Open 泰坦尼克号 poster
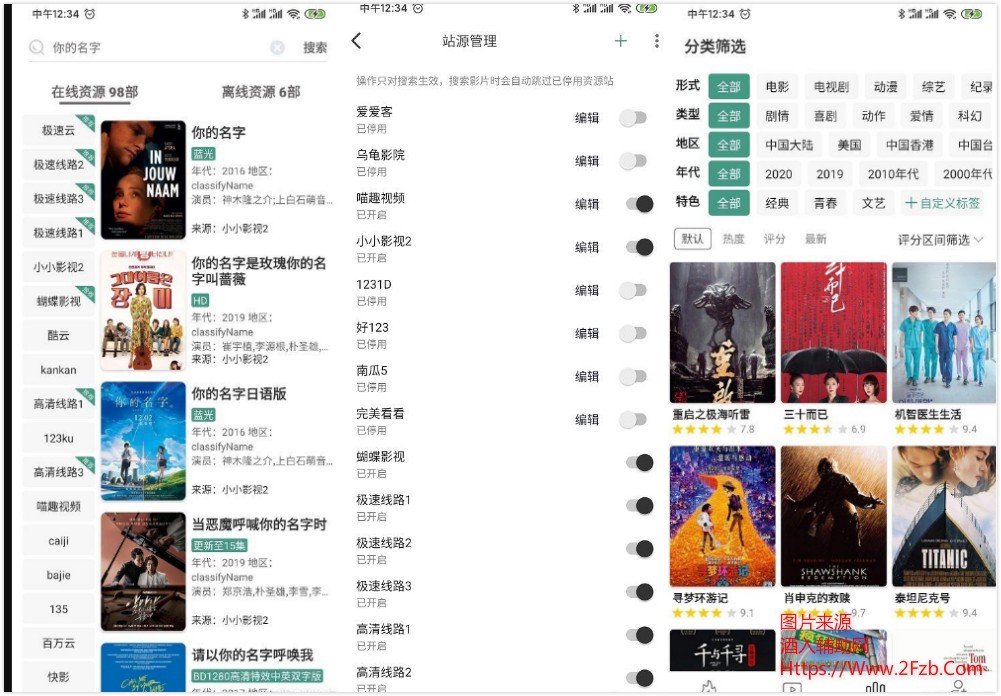Viewport: 1001px width, 696px height. pos(944,516)
